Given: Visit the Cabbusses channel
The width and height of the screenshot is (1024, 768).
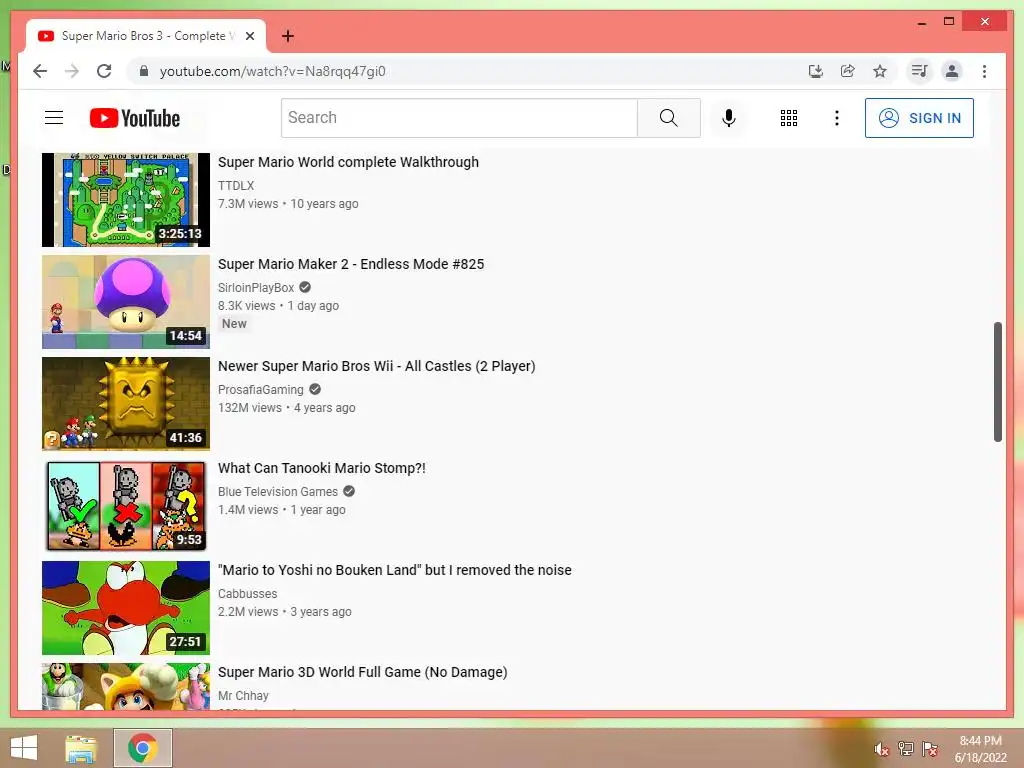Looking at the screenshot, I should coord(248,593).
